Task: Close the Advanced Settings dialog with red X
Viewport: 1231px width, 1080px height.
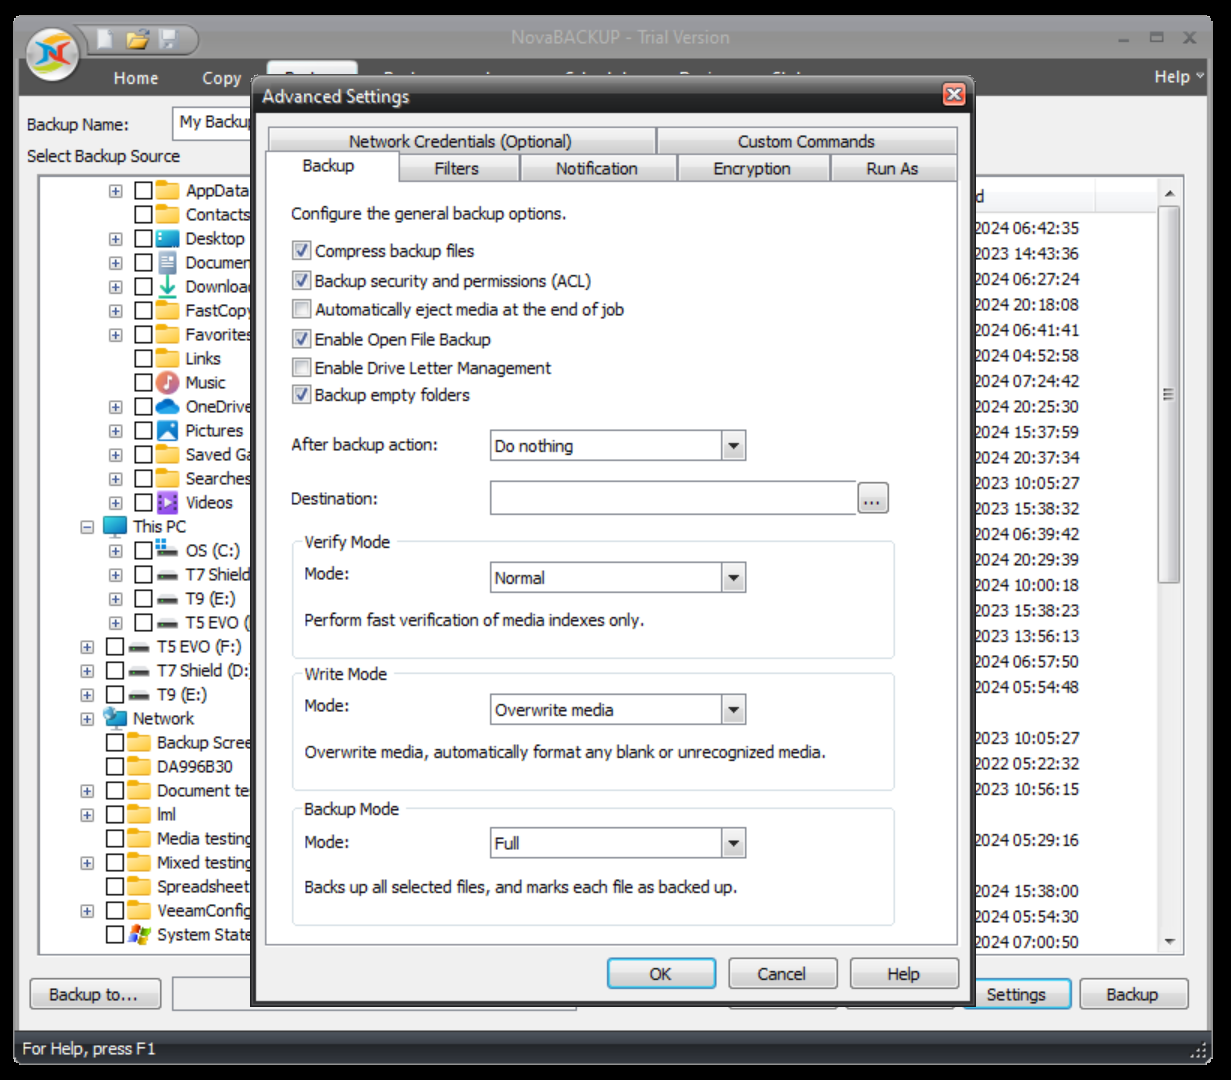Action: [954, 94]
